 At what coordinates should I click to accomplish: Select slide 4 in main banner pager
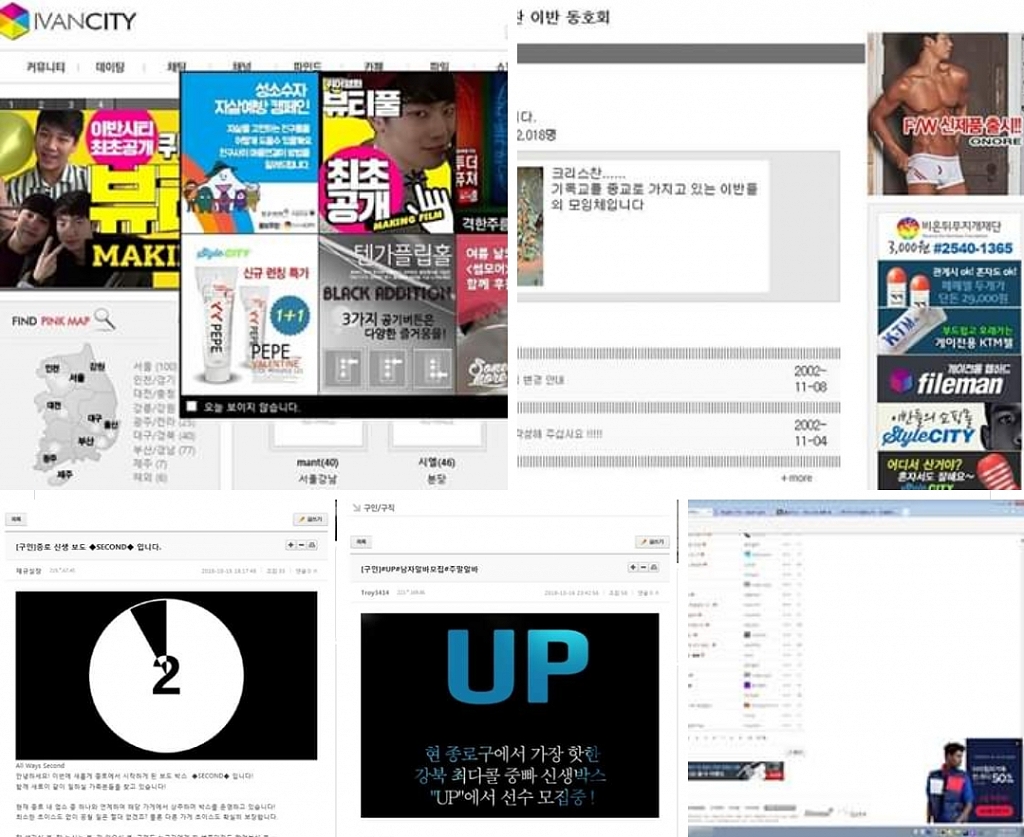point(100,104)
